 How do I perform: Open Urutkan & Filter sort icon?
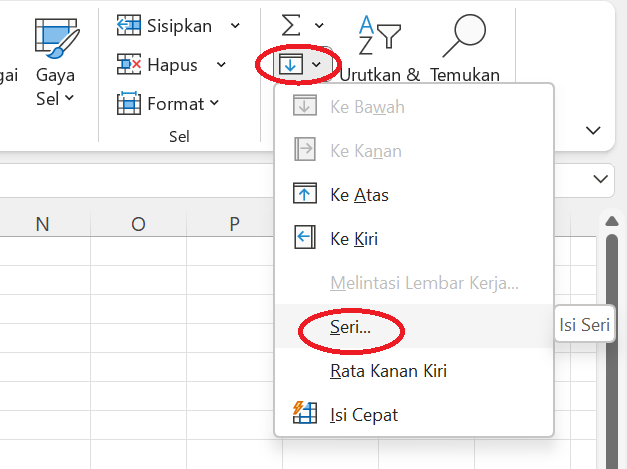coord(378,38)
